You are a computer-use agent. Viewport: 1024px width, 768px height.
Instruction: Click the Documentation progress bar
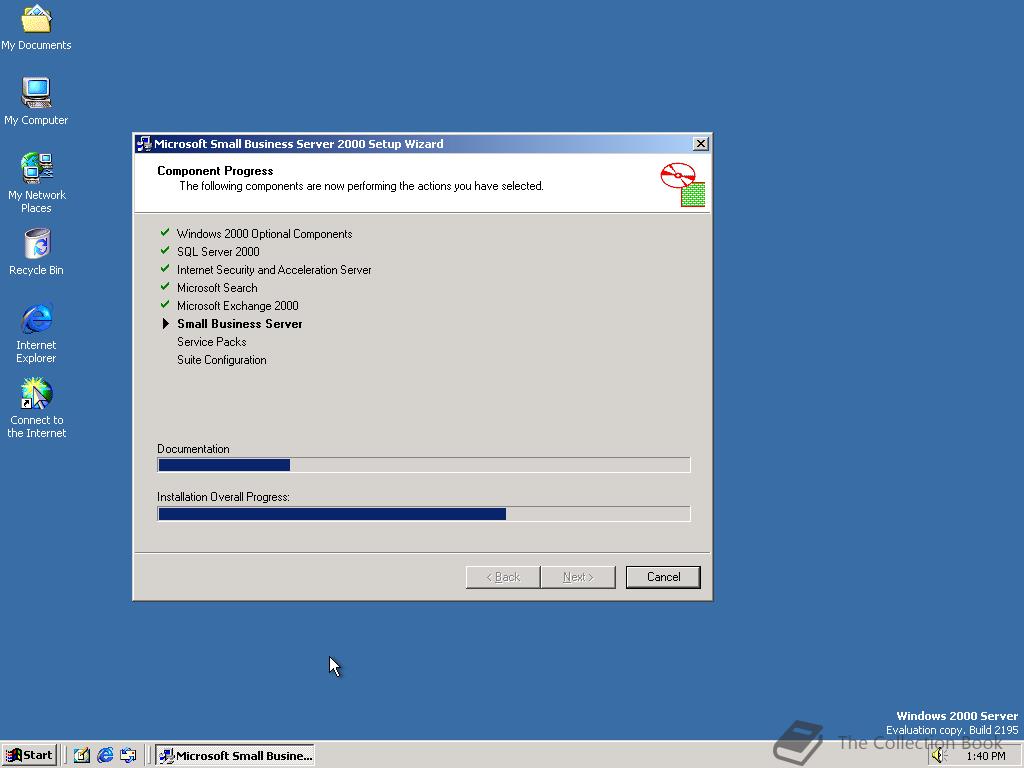coord(423,465)
